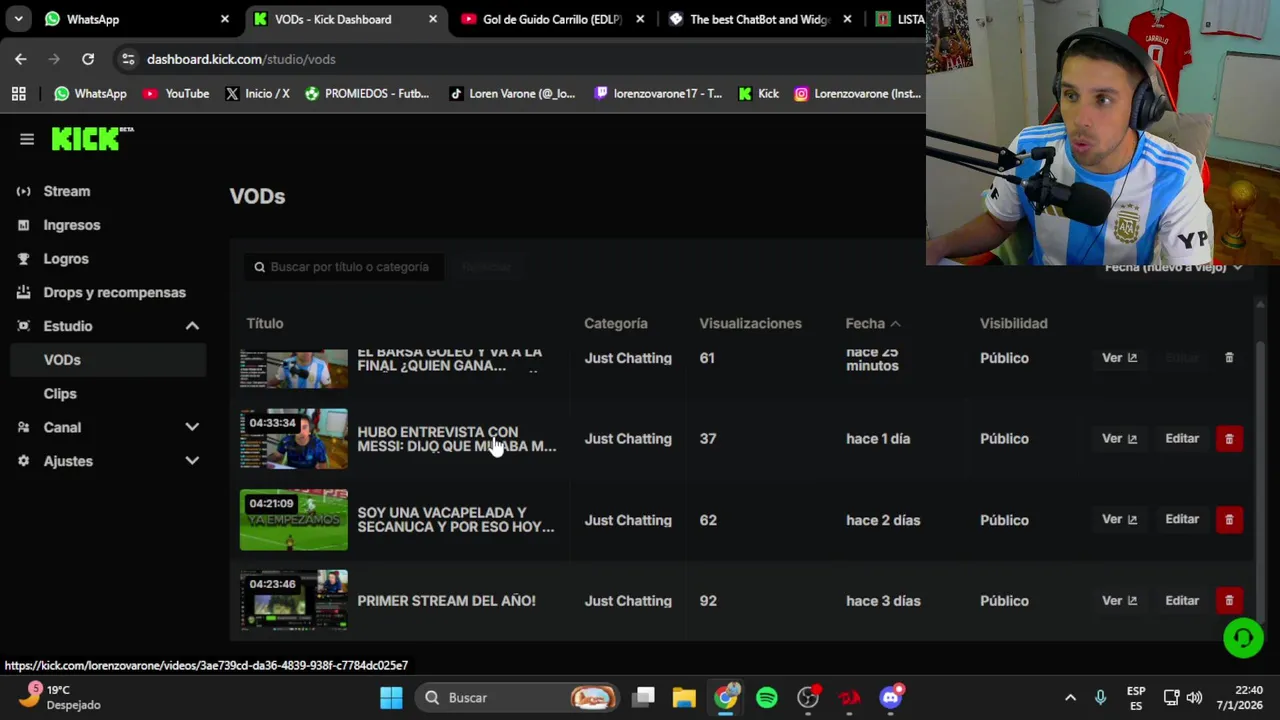
Task: Open the 04:21:09 VOD thumbnail
Action: click(294, 519)
